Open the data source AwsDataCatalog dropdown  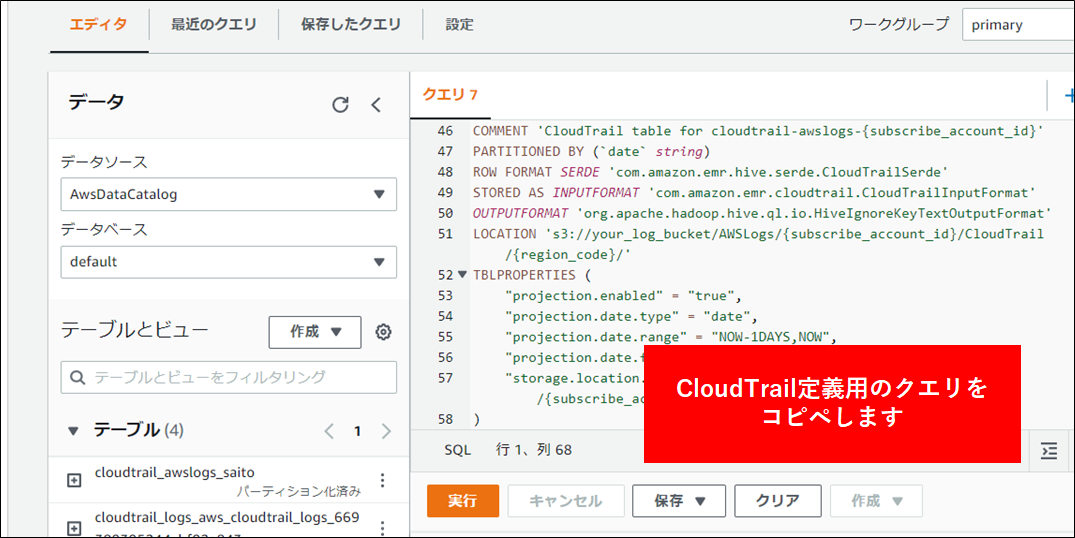[x=228, y=194]
